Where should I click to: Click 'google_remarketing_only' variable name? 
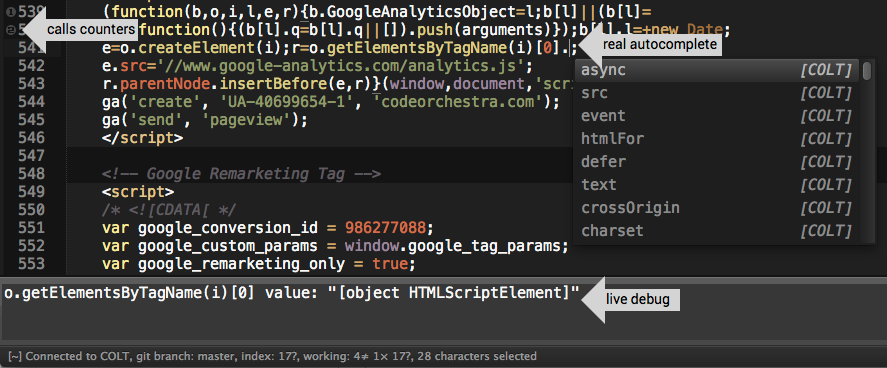click(x=242, y=264)
